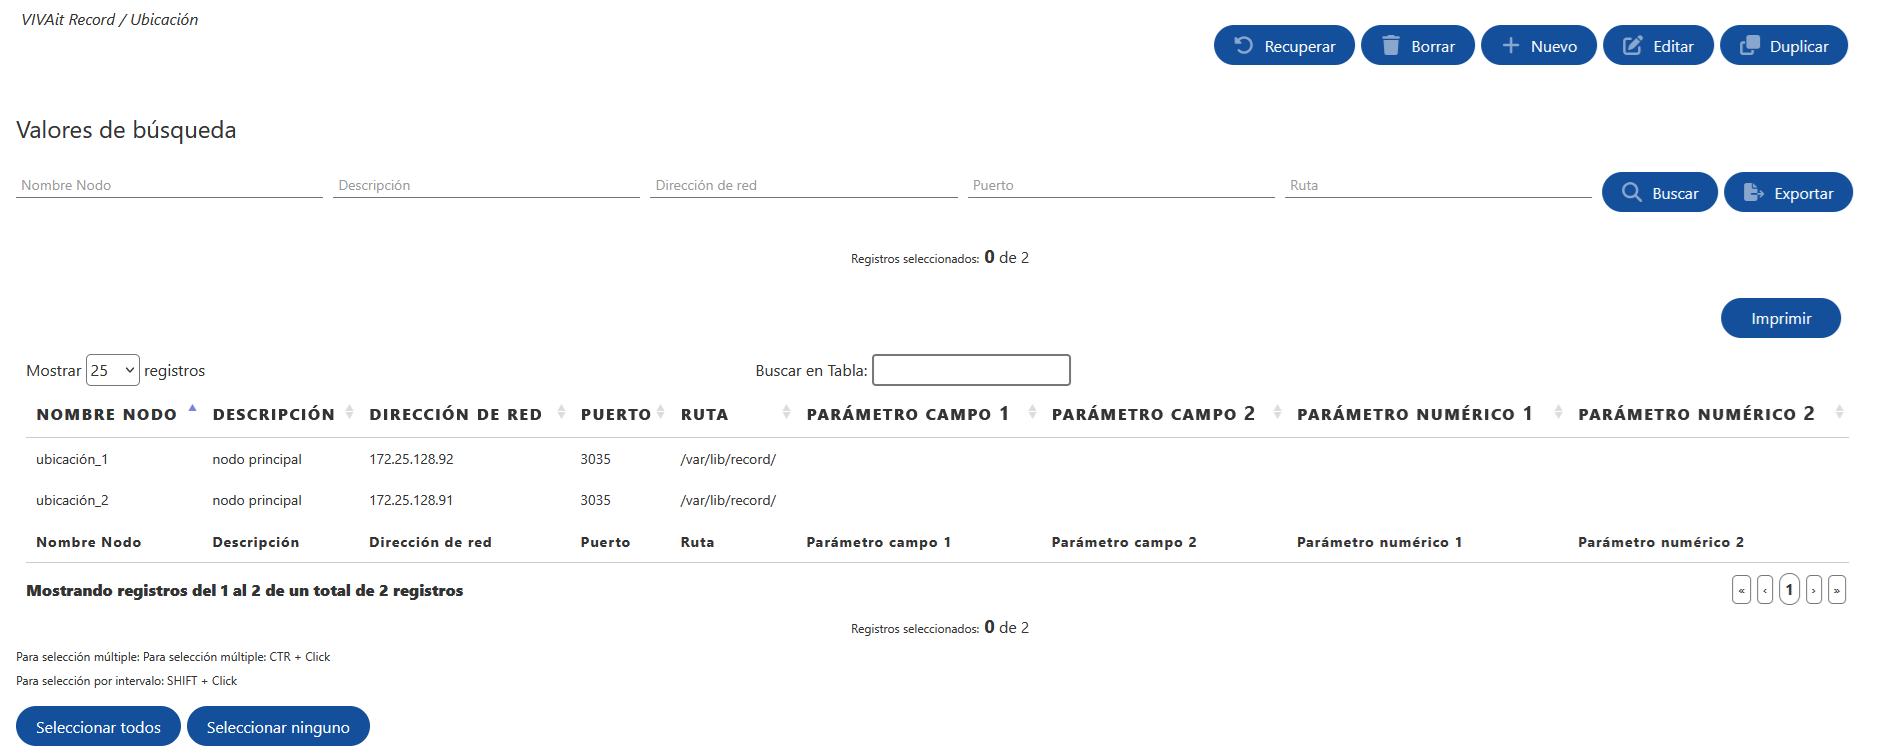
Task: Click the Recuperar undo arrow icon
Action: 1243,45
